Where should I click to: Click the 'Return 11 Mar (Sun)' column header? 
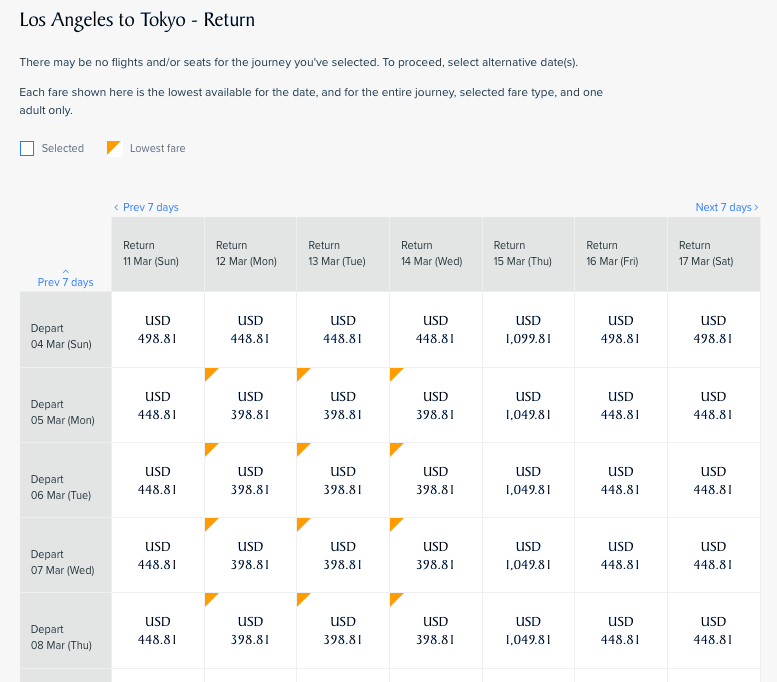[157, 253]
